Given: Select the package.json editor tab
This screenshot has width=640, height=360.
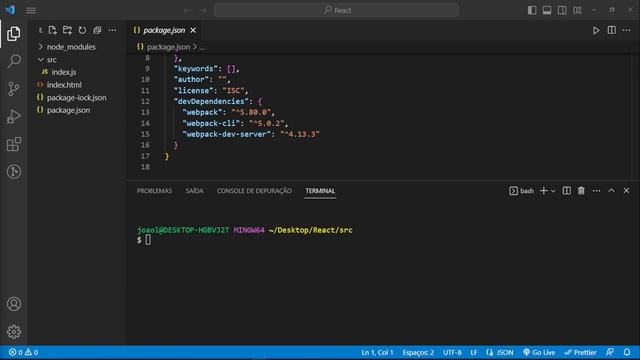Looking at the screenshot, I should coord(164,30).
